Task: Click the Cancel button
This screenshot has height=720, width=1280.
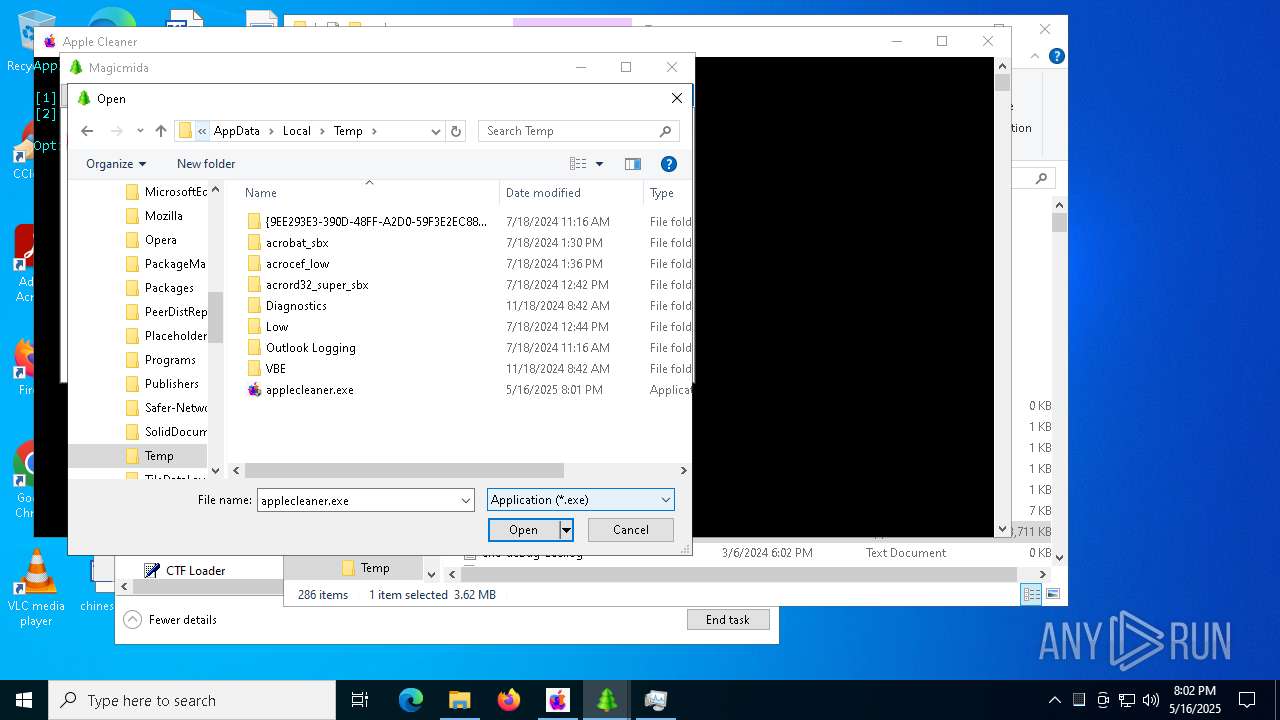Action: click(x=631, y=530)
